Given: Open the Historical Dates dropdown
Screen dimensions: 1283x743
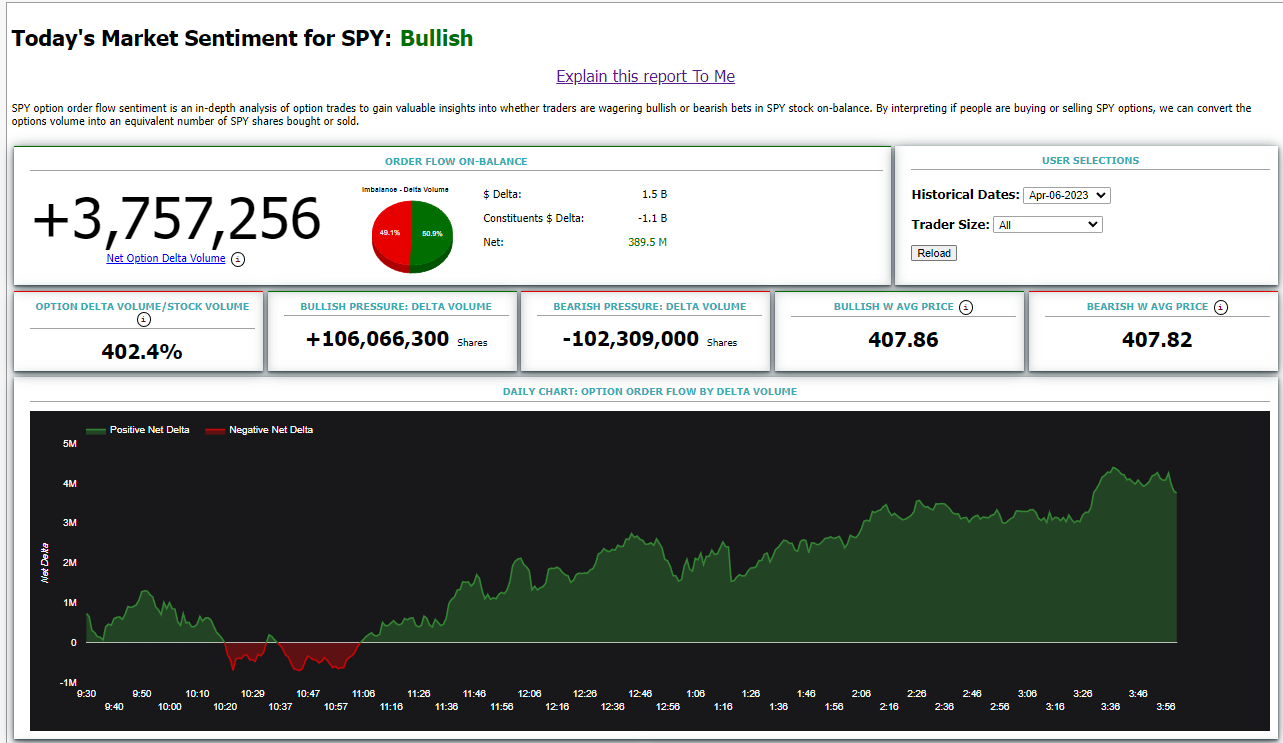Looking at the screenshot, I should point(1067,195).
